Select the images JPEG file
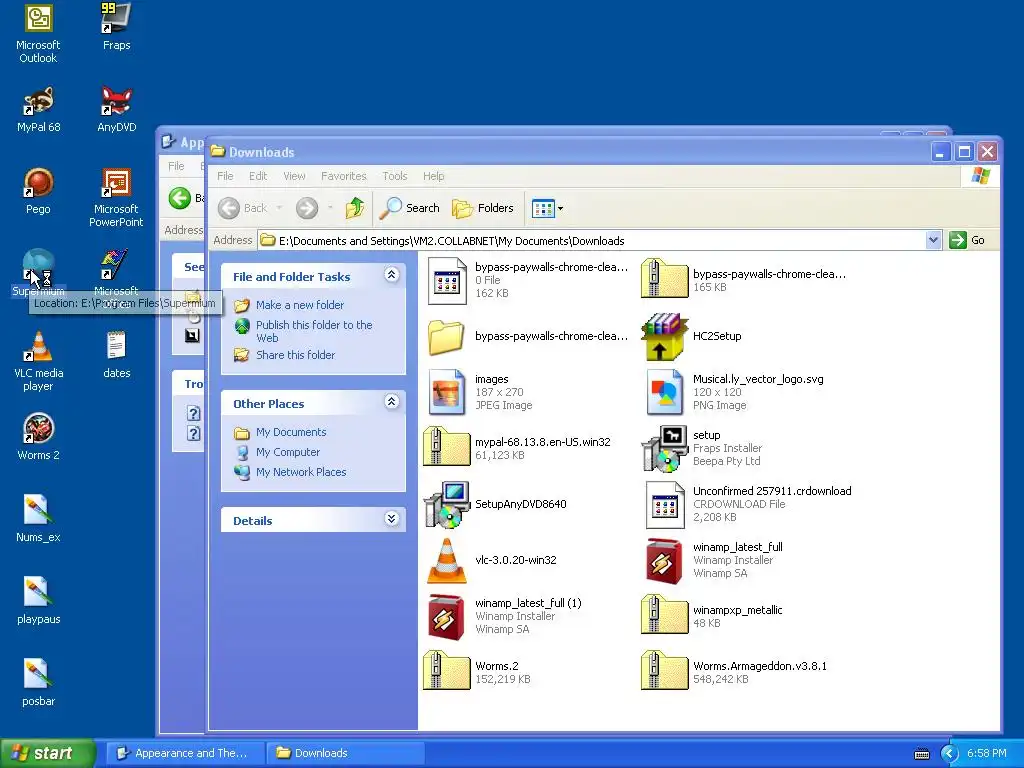Screen dimensions: 1024x768 (481, 392)
